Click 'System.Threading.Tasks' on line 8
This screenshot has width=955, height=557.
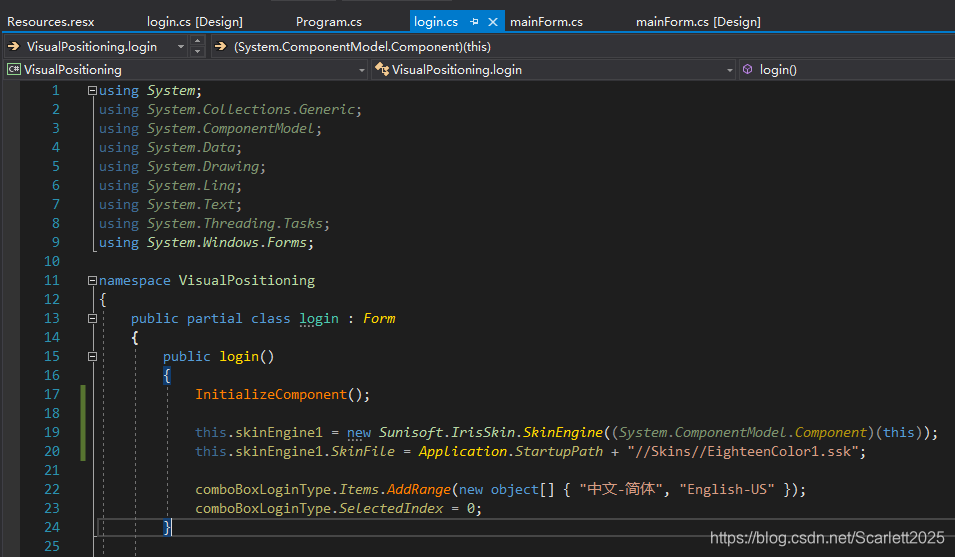(234, 223)
